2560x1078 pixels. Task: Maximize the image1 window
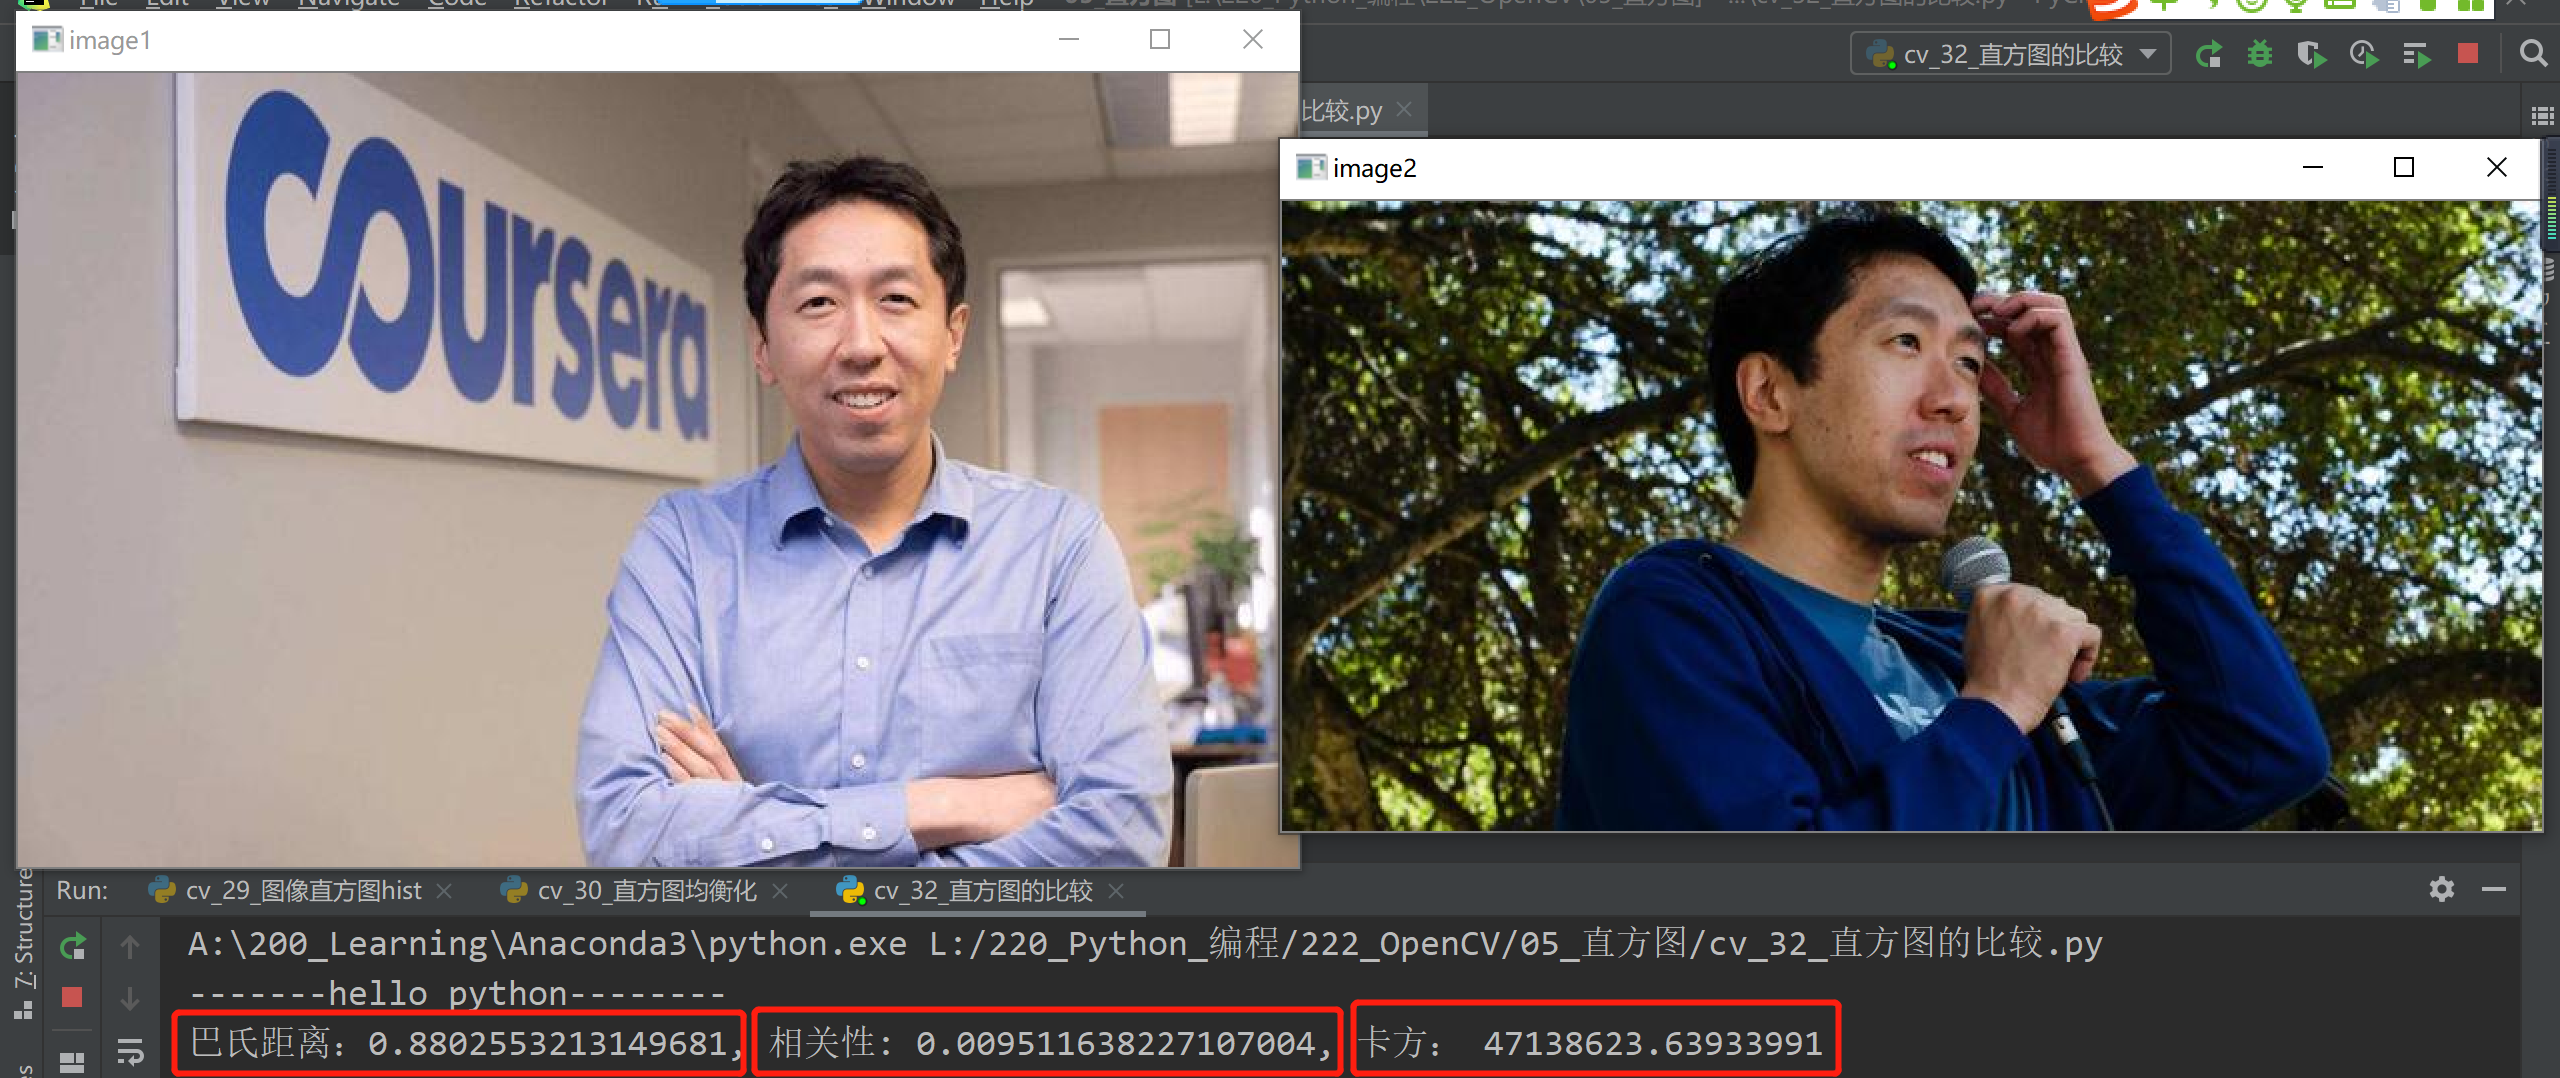[1160, 39]
